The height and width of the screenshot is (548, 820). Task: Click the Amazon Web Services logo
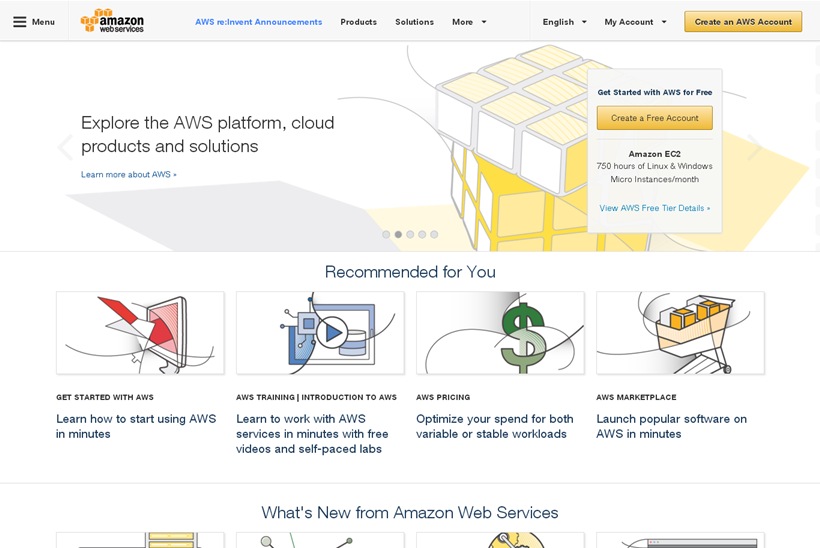click(112, 21)
